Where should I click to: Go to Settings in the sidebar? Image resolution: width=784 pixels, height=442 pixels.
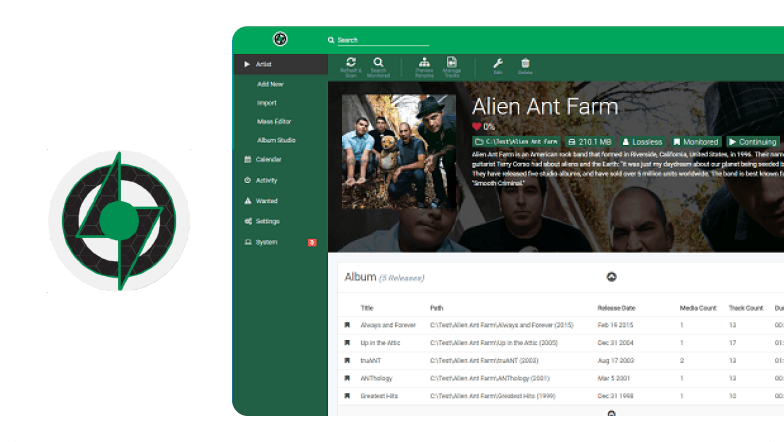(x=267, y=221)
